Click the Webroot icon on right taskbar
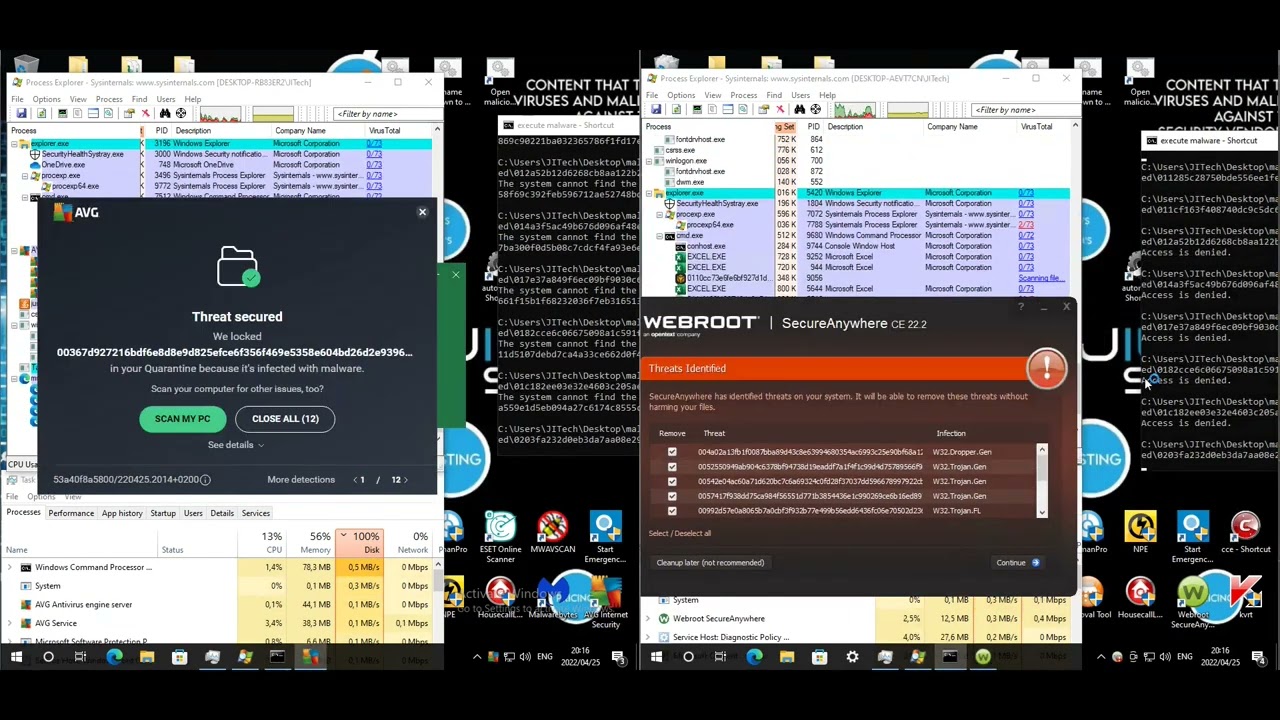The height and width of the screenshot is (720, 1280). click(983, 657)
